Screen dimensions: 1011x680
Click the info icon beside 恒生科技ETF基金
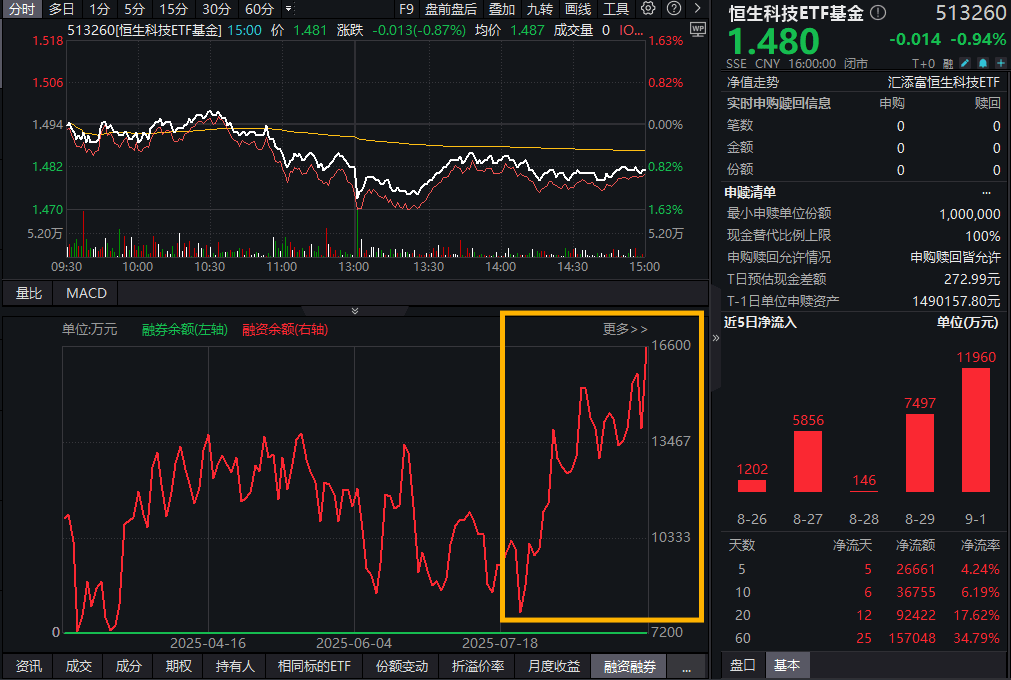[x=878, y=13]
